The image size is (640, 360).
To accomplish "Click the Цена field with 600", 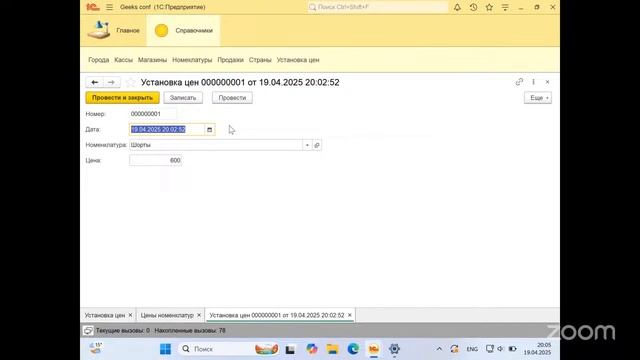I will pyautogui.click(x=156, y=160).
